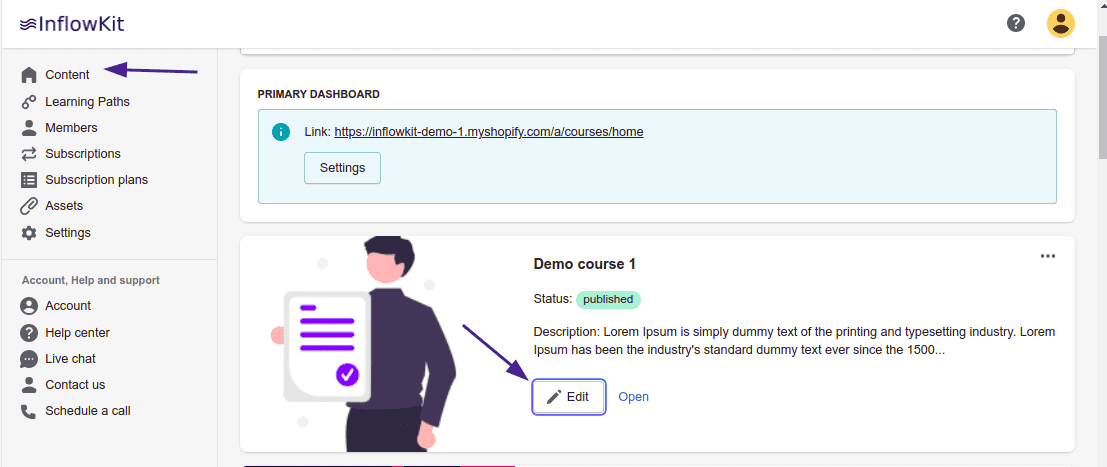Click the Subscriptions arrows icon
The image size is (1107, 467).
[29, 154]
